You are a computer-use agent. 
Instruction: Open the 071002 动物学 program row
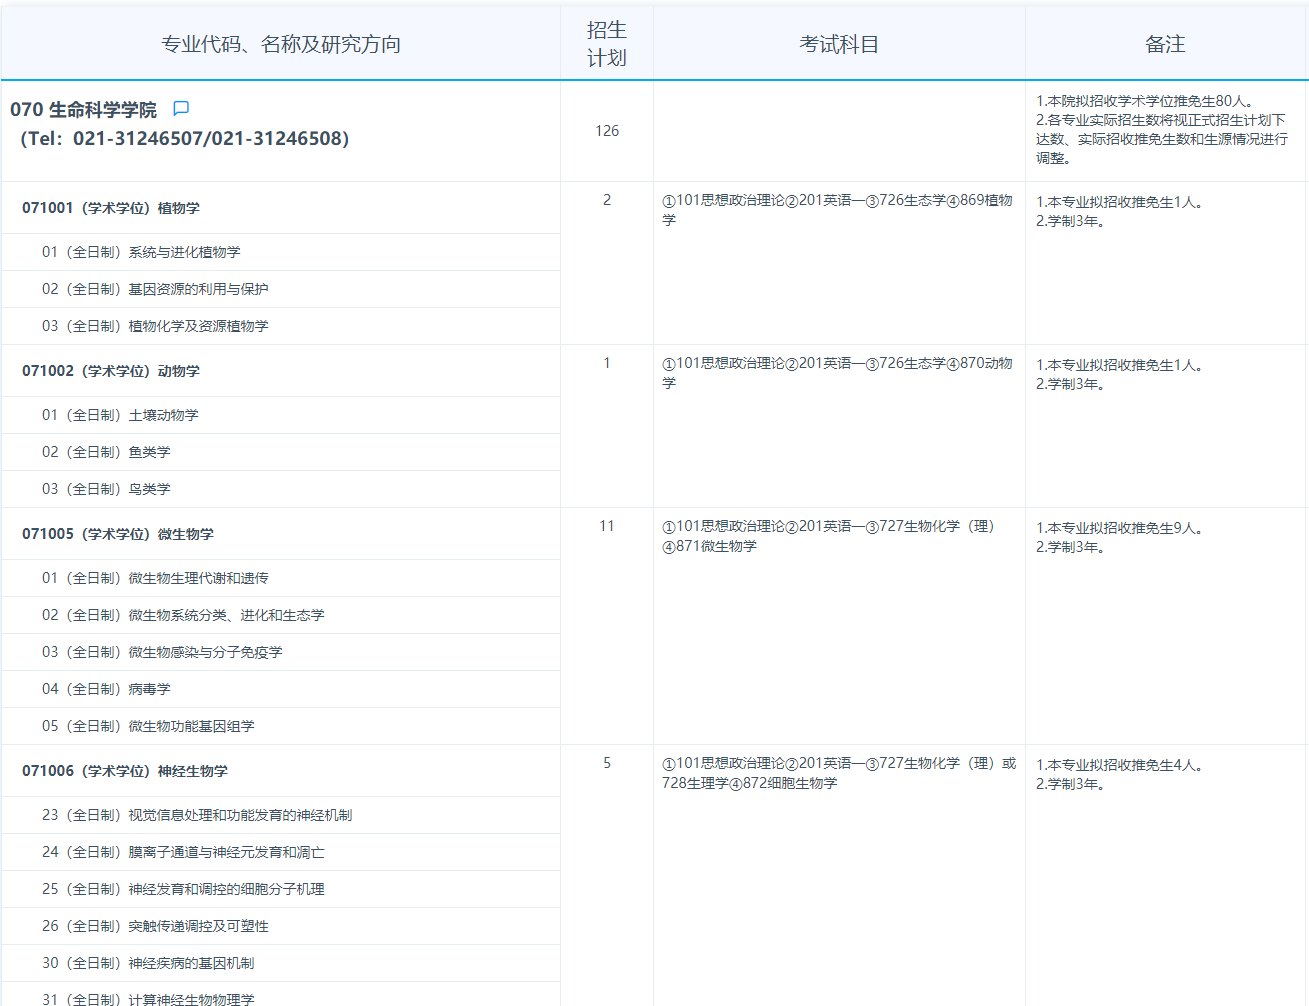click(x=111, y=371)
